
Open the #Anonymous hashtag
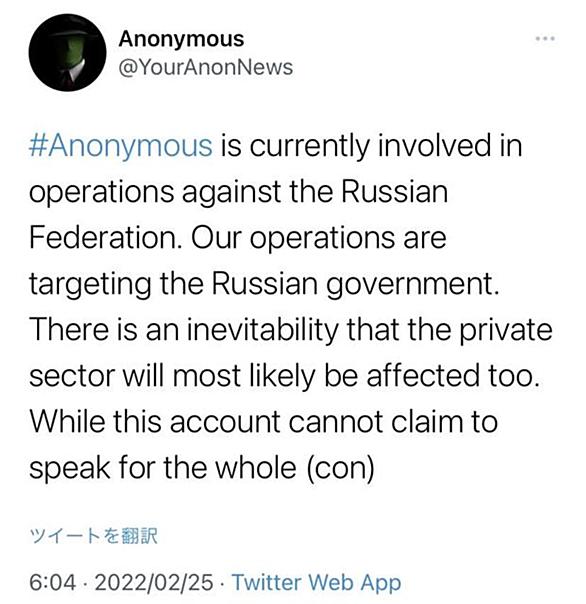[x=121, y=146]
